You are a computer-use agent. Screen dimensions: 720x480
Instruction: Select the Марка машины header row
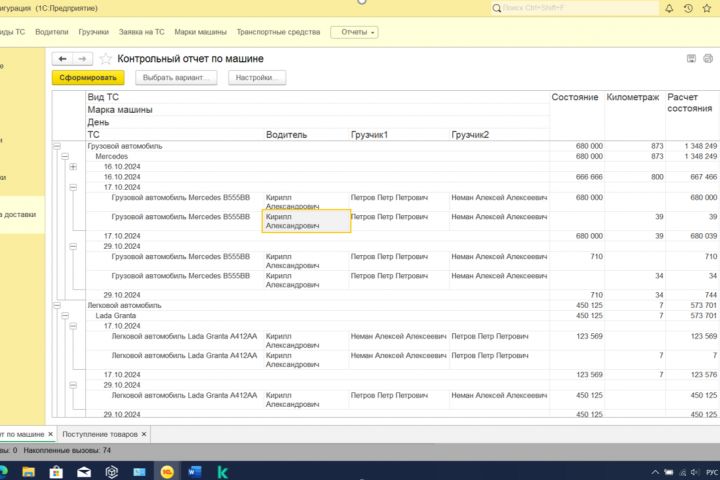coord(318,110)
